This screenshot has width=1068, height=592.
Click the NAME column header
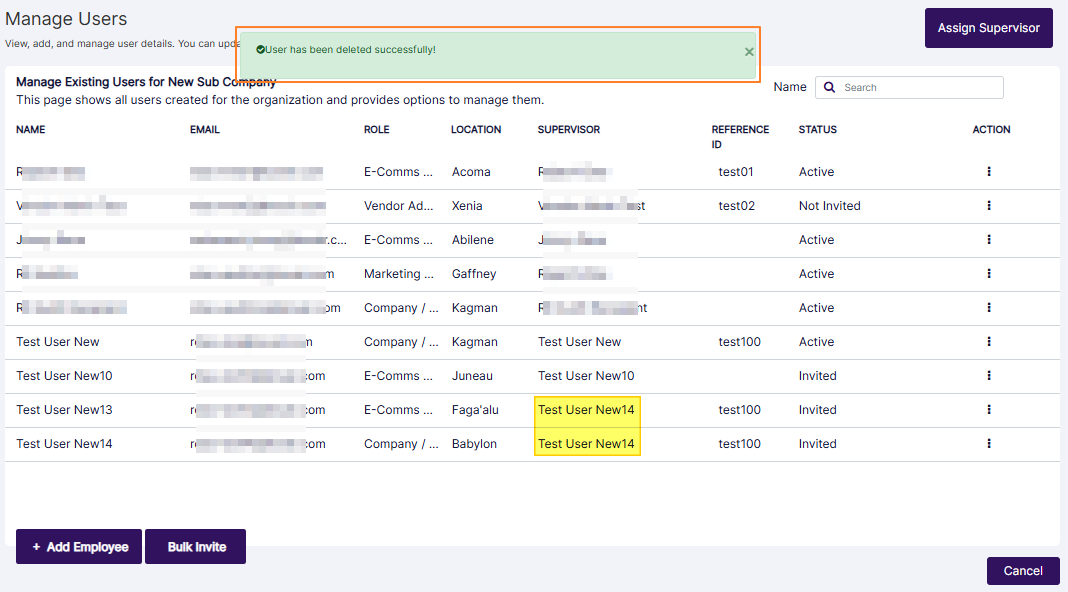pos(31,129)
